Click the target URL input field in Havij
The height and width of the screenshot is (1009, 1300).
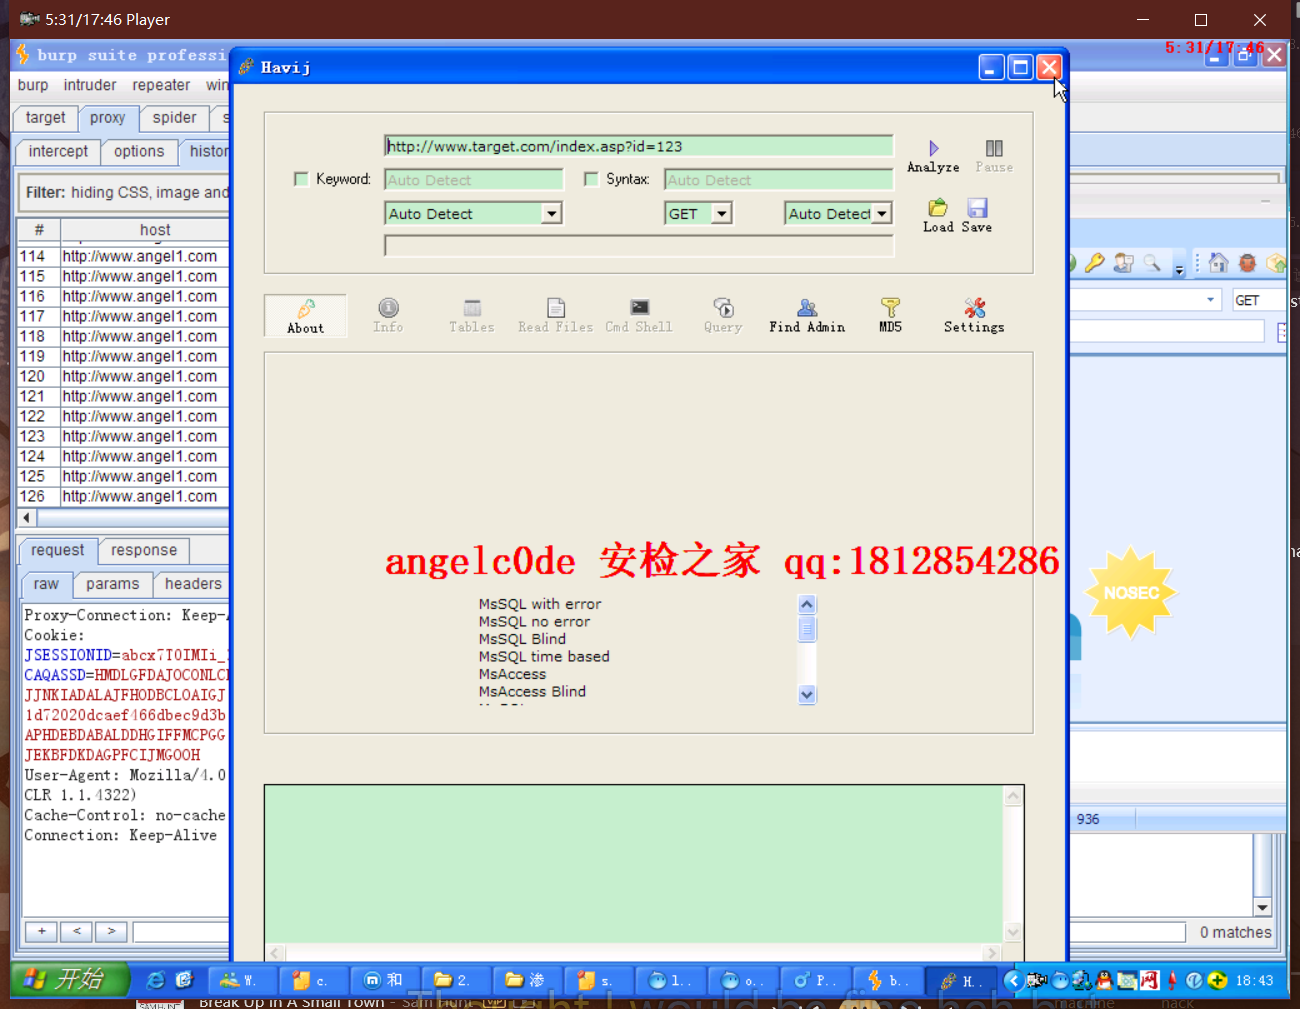(638, 146)
